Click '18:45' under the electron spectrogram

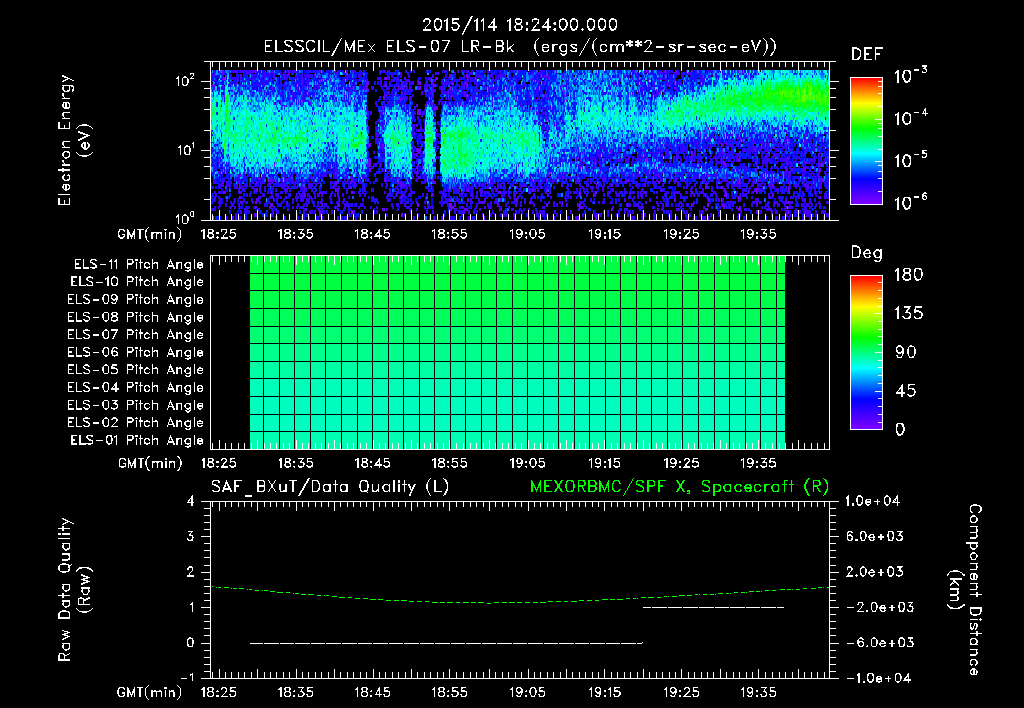click(372, 234)
